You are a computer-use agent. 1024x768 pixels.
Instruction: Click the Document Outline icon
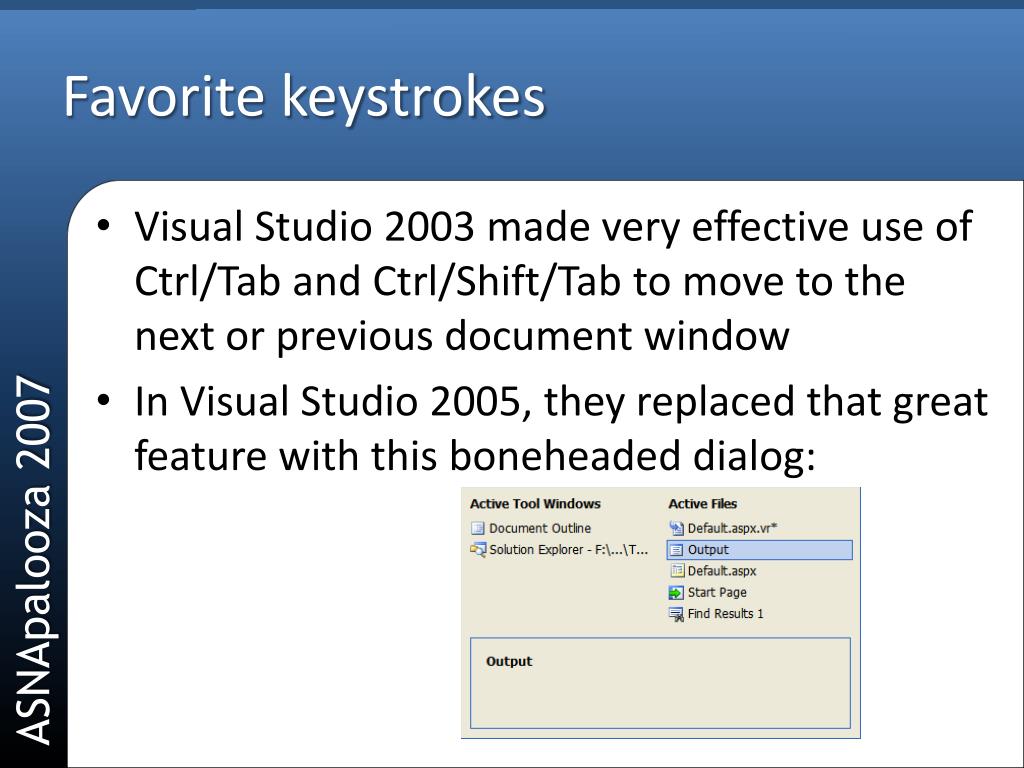coord(477,528)
